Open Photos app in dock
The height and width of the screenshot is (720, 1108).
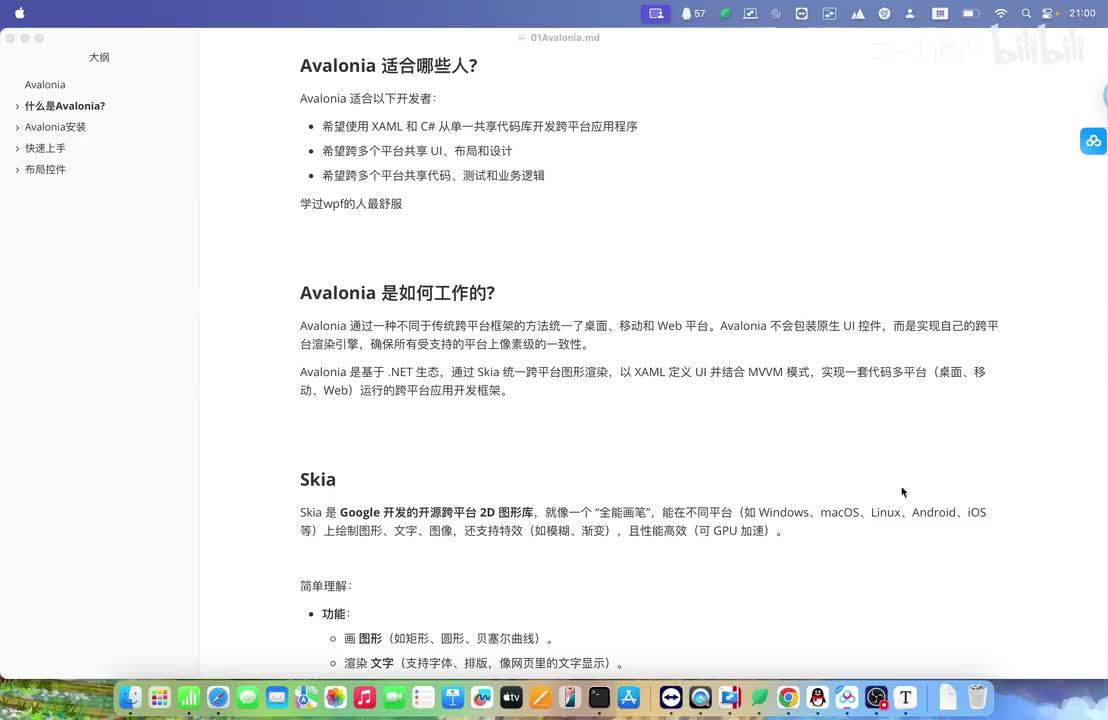[x=336, y=698]
